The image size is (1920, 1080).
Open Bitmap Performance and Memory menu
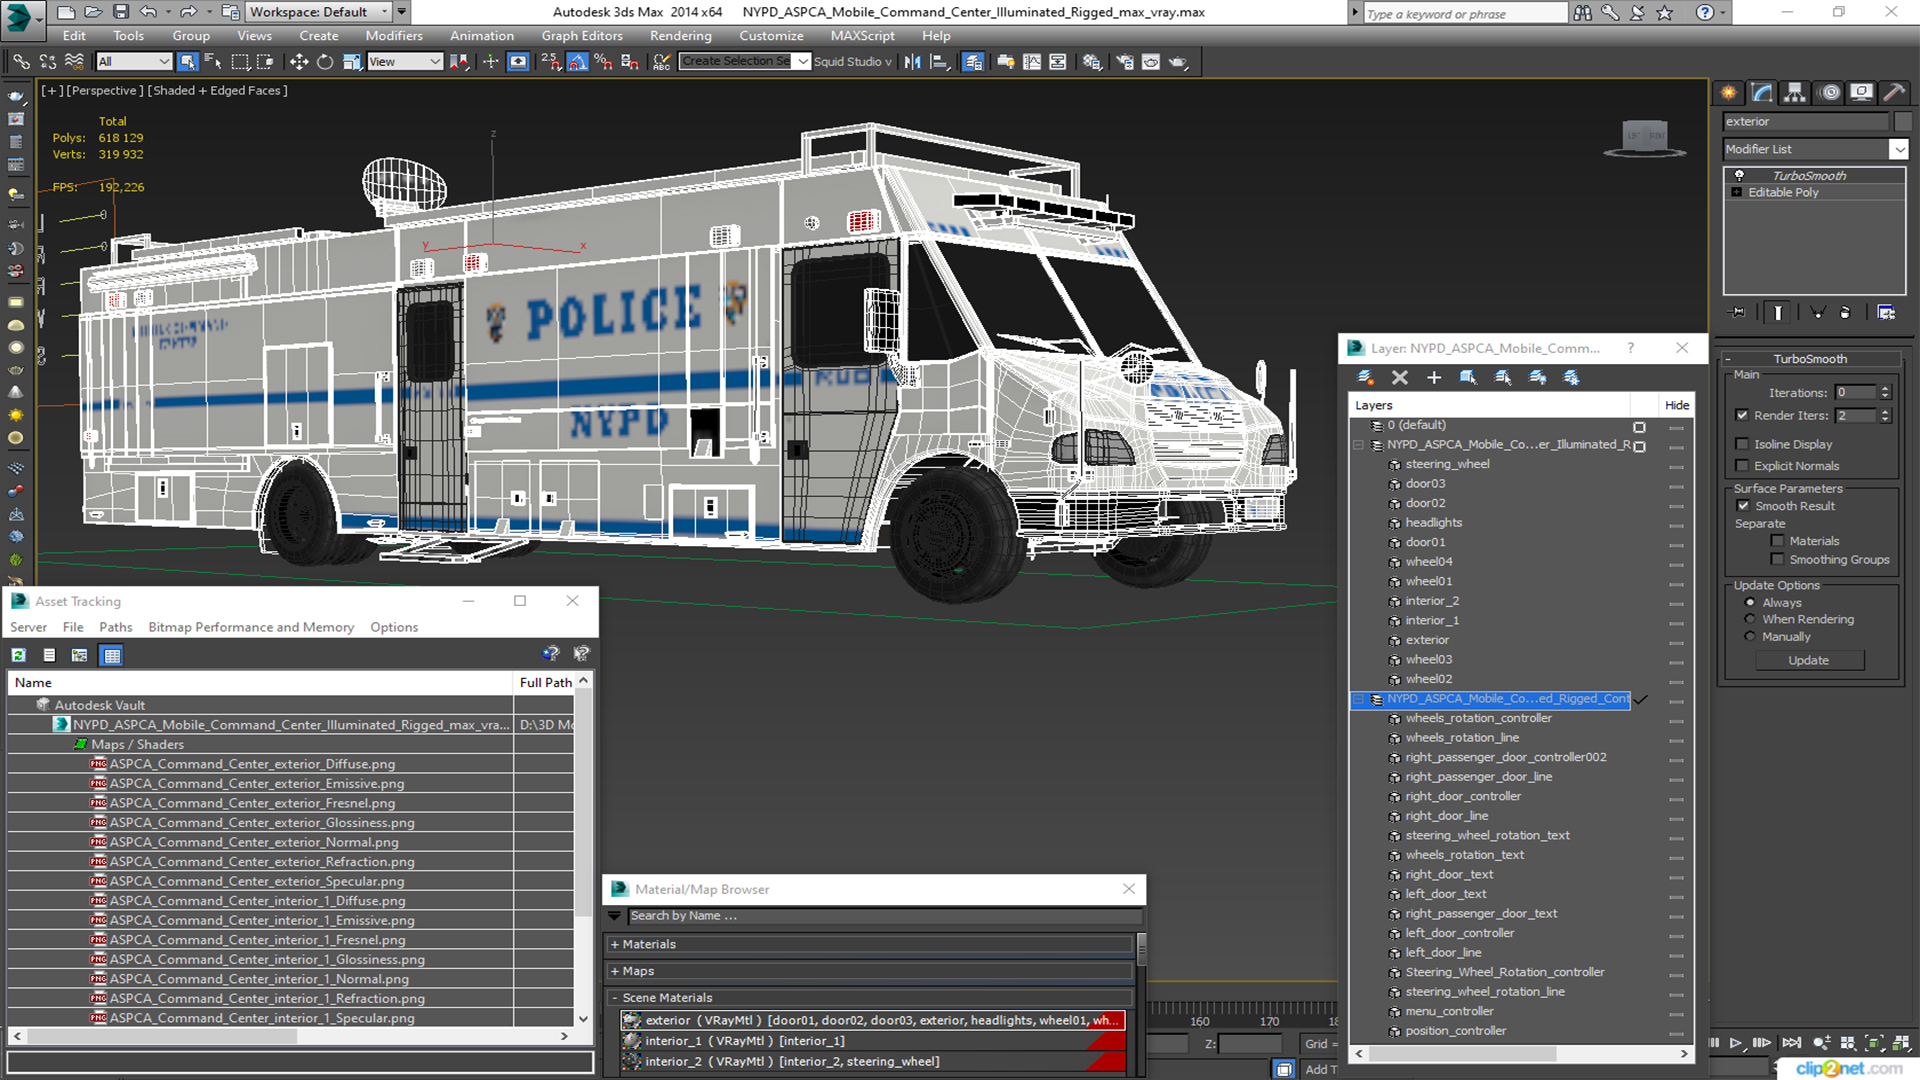click(x=251, y=627)
